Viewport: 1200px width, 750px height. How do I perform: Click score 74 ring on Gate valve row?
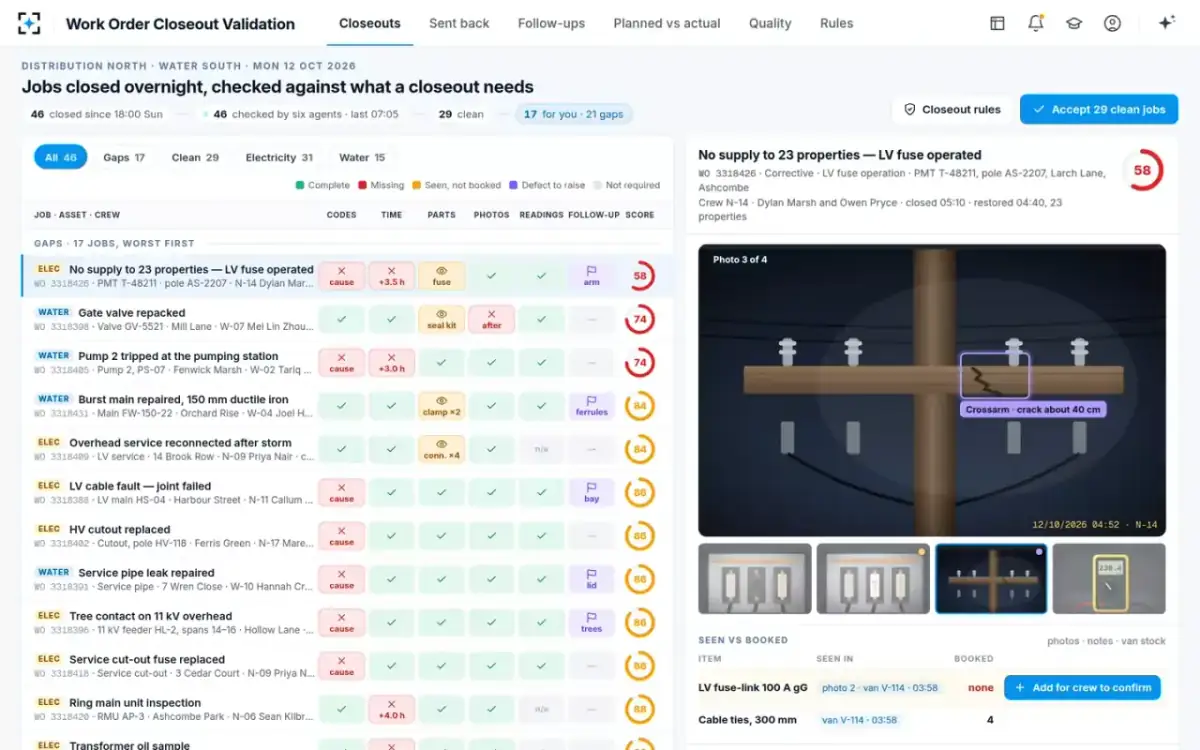640,319
